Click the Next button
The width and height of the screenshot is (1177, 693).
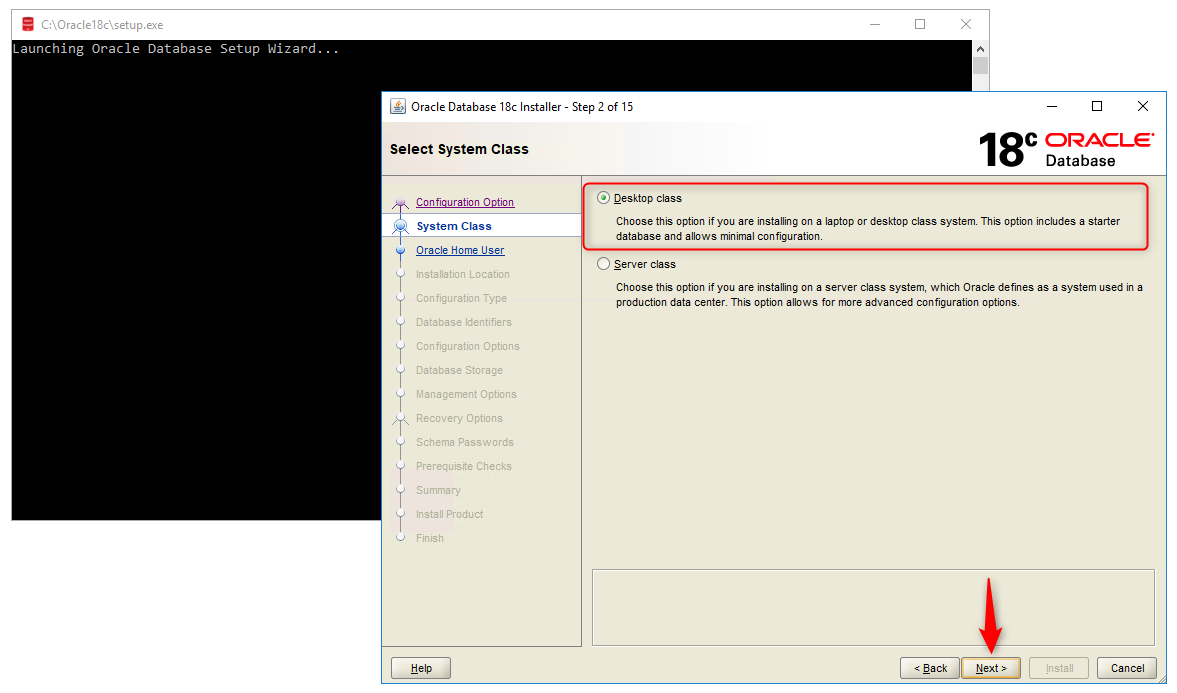pyautogui.click(x=991, y=668)
